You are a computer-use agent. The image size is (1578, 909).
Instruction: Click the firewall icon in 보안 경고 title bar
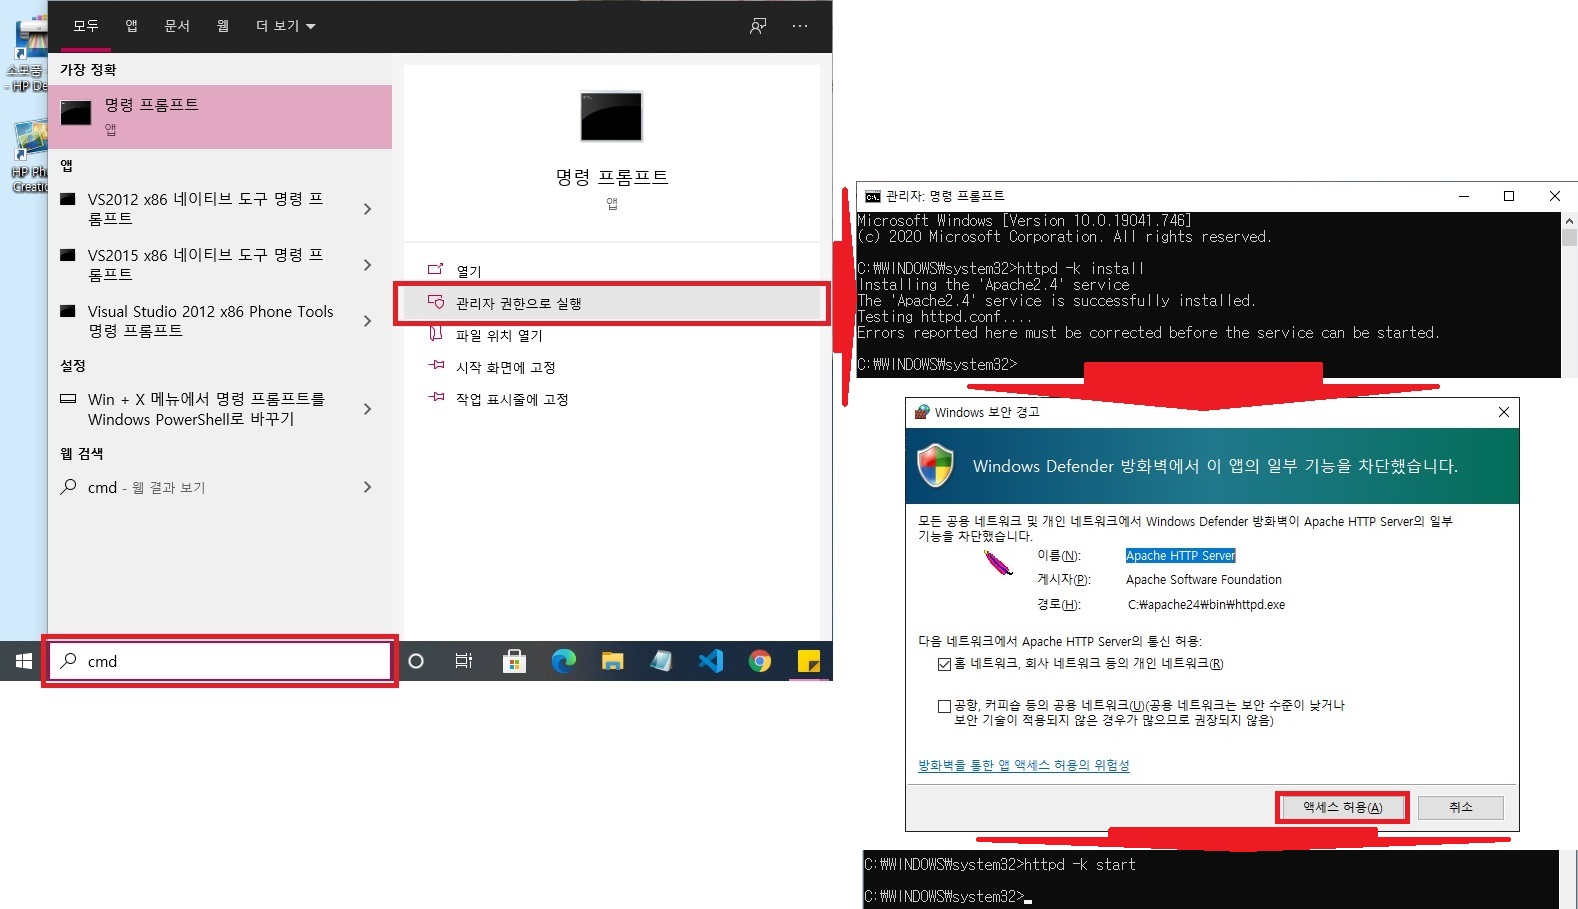coord(922,412)
